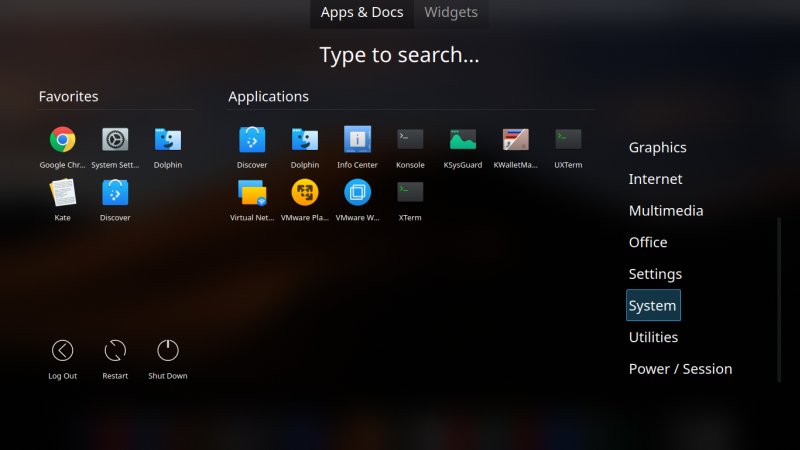This screenshot has width=800, height=450.
Task: Switch to the Widgets tab
Action: 450,13
